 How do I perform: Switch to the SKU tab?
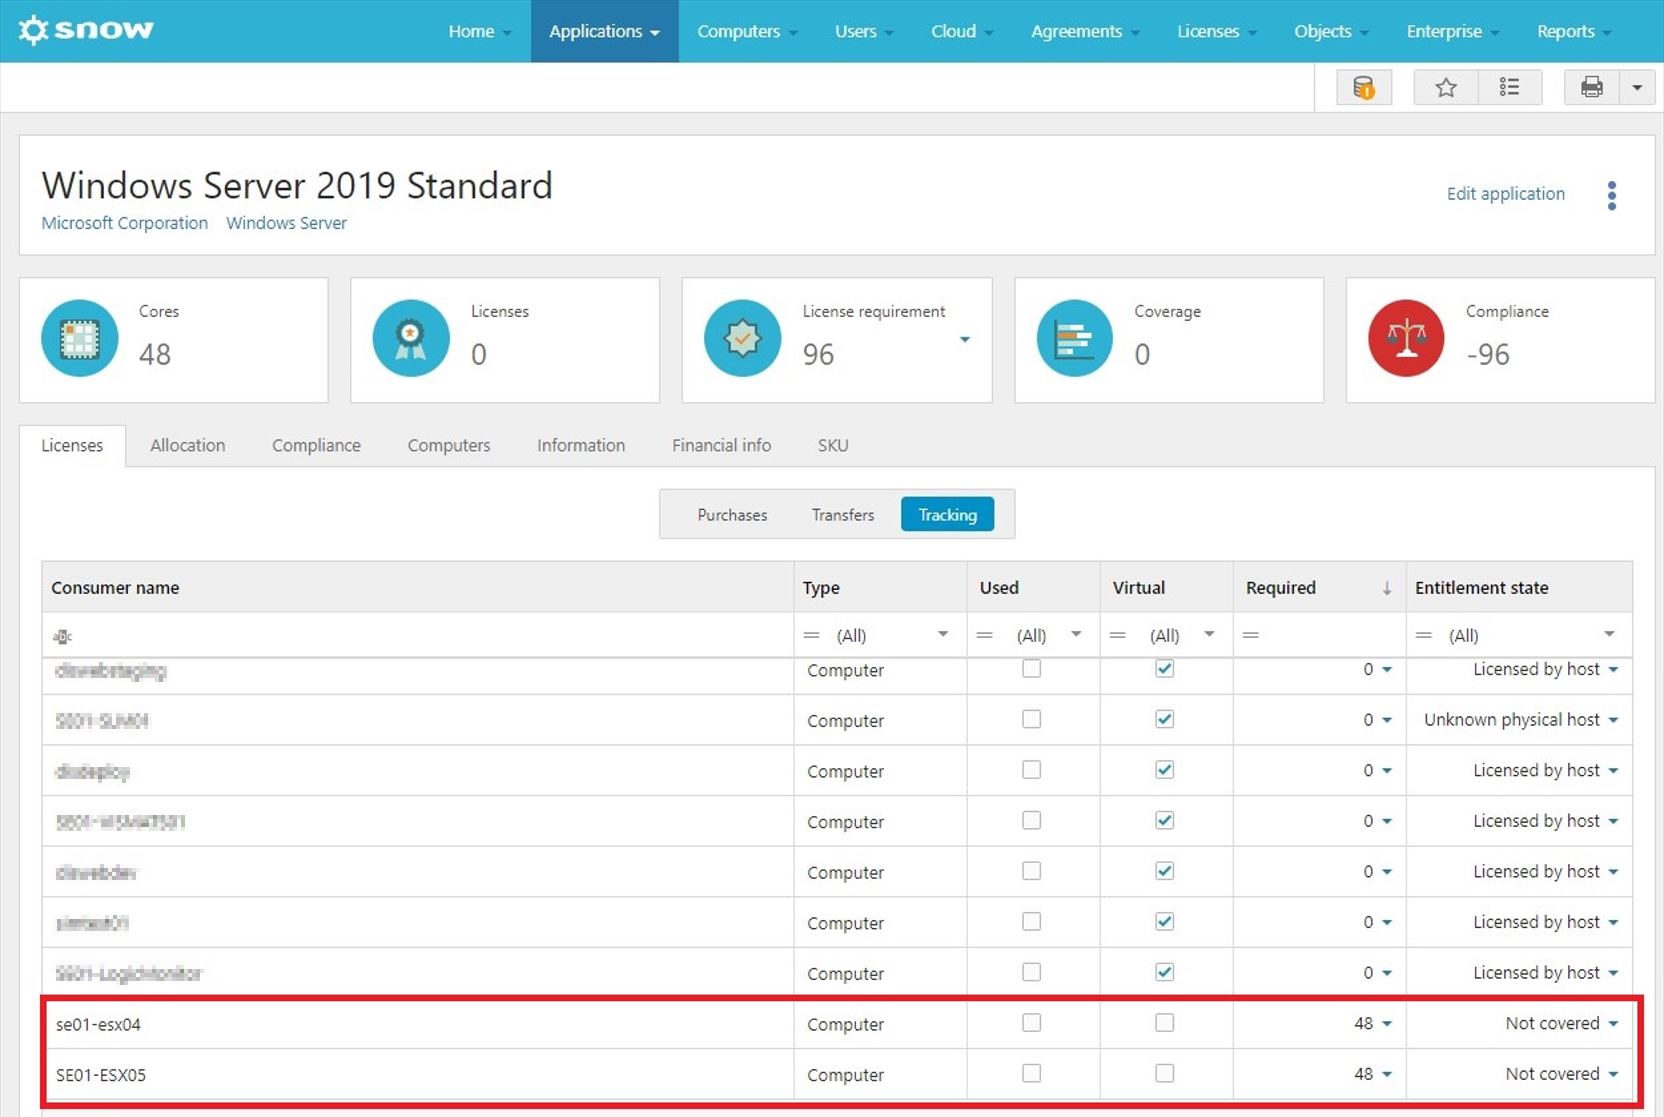[833, 445]
